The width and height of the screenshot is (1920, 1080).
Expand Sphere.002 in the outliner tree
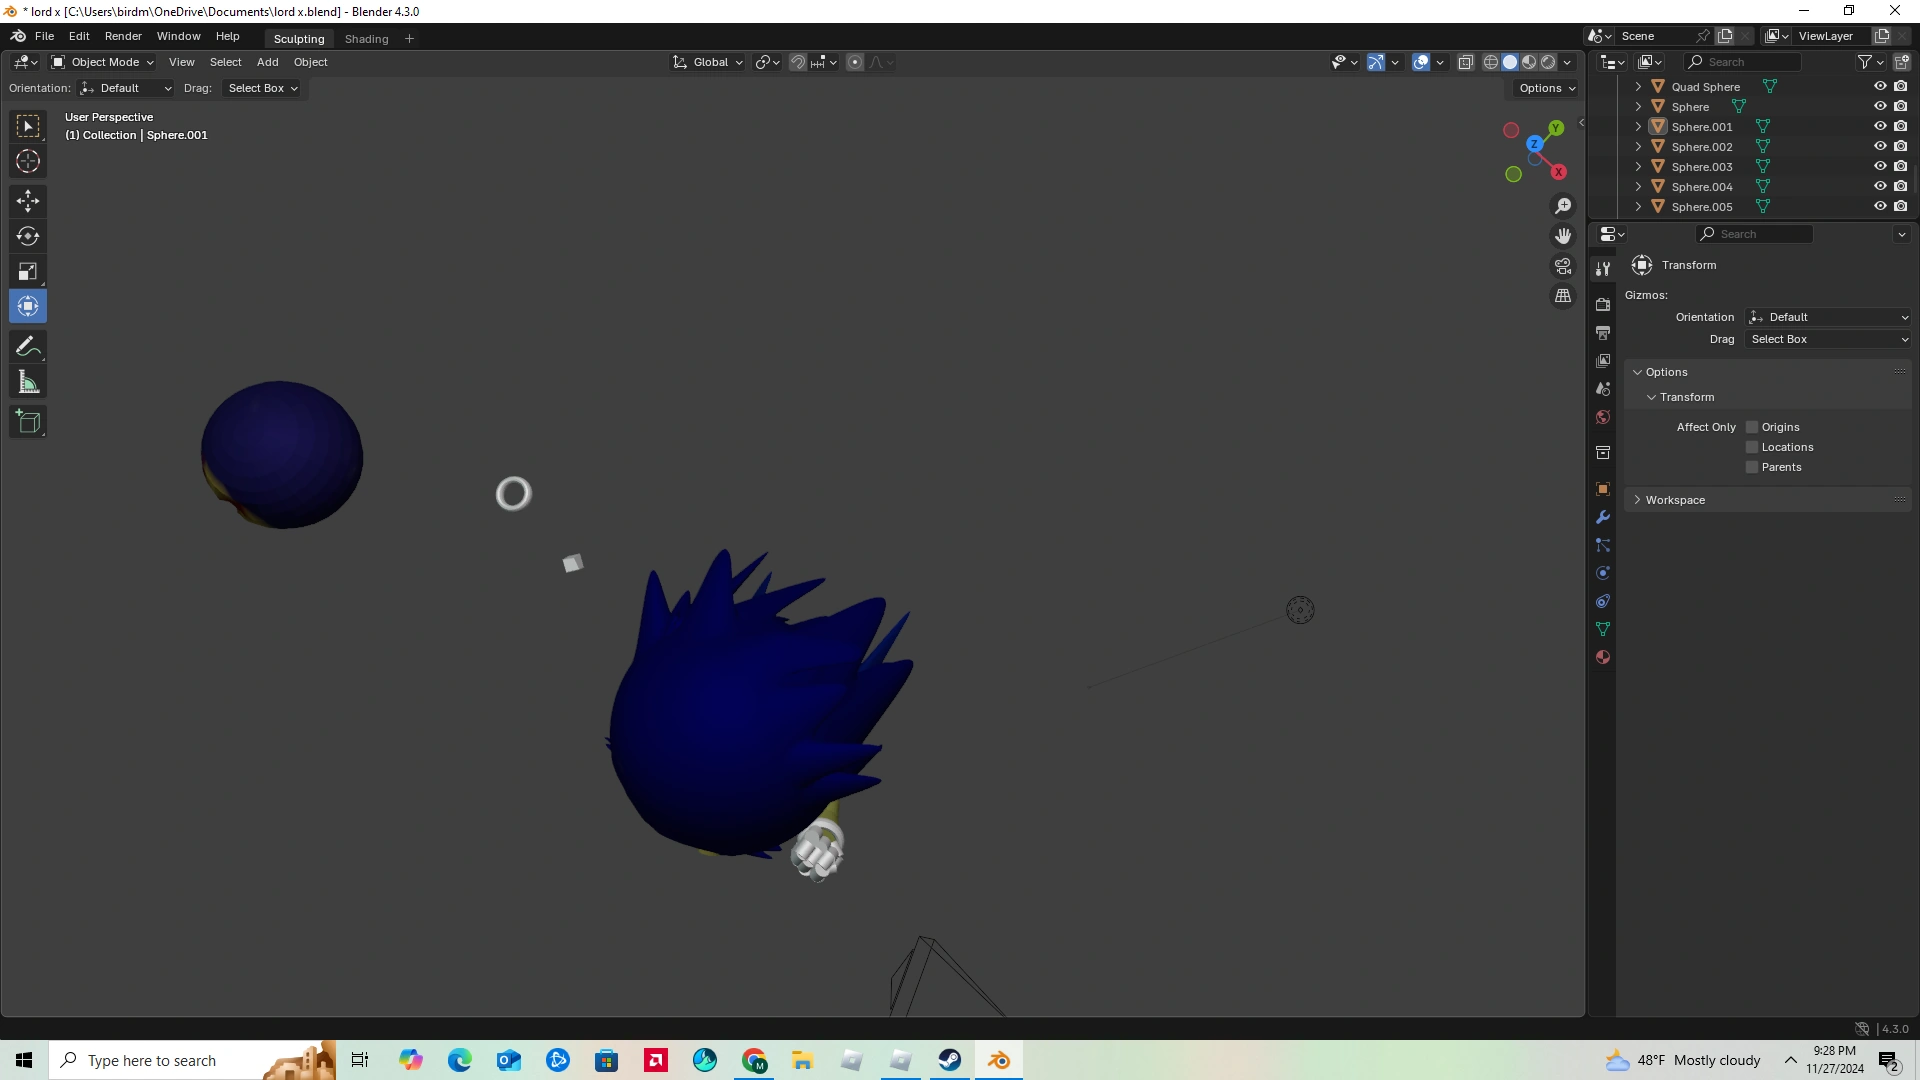tap(1638, 147)
